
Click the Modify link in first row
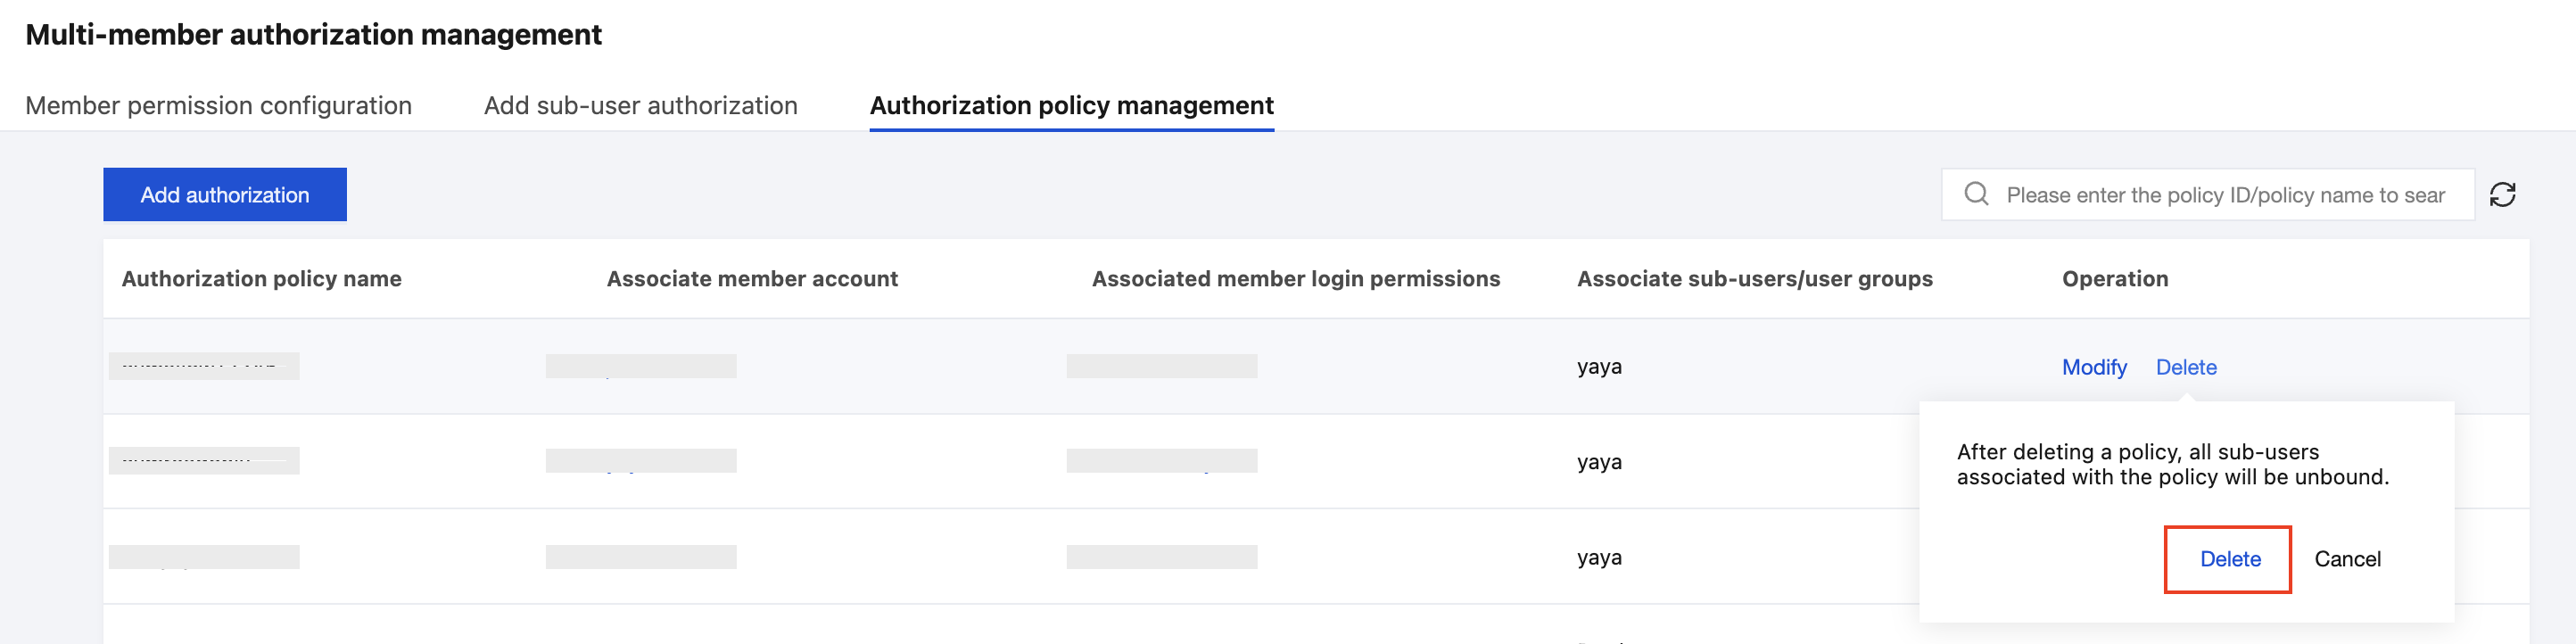pos(2093,367)
